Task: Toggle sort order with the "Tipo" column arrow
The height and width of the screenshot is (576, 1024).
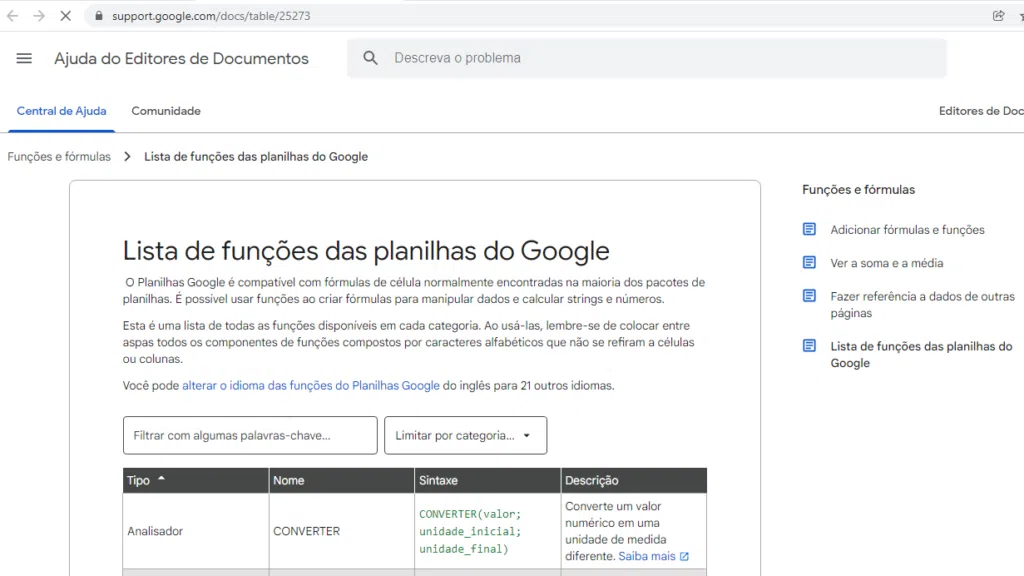Action: click(x=162, y=480)
